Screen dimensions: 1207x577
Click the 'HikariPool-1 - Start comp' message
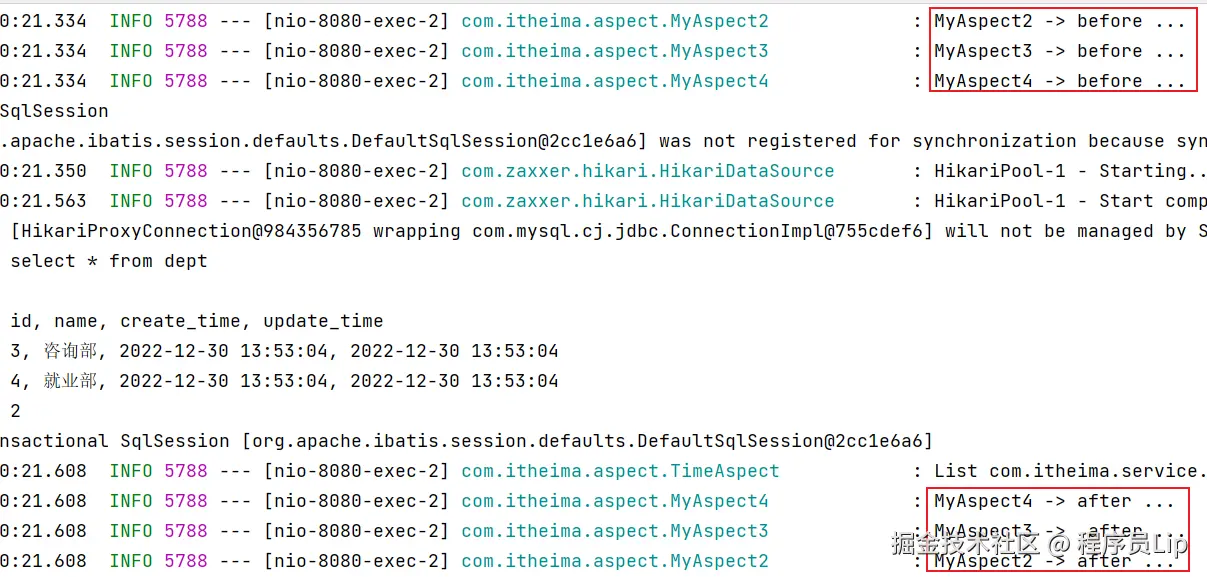[x=1069, y=201]
